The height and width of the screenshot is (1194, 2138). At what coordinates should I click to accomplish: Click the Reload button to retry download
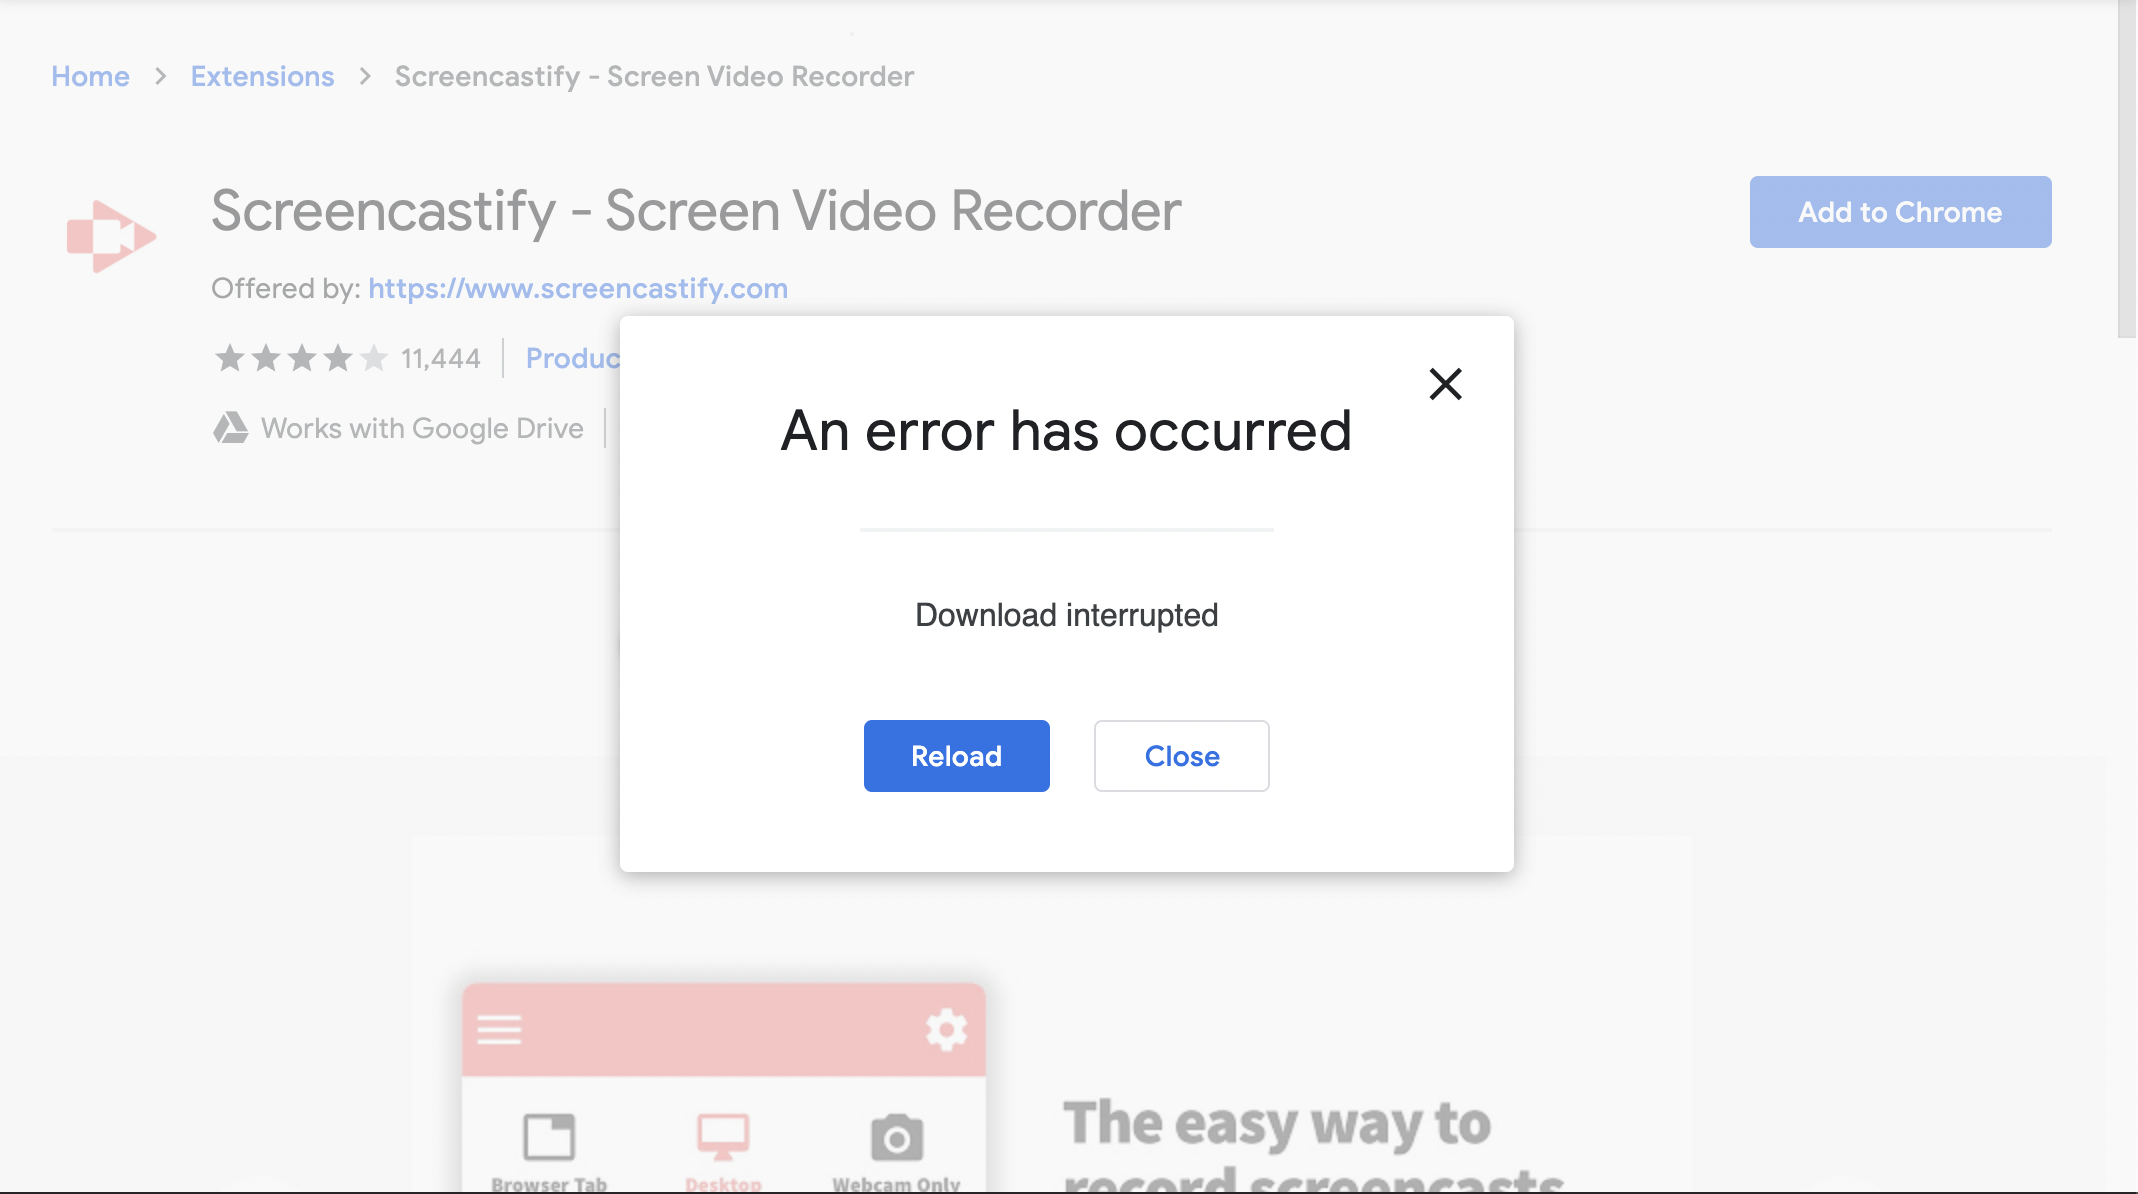[956, 755]
